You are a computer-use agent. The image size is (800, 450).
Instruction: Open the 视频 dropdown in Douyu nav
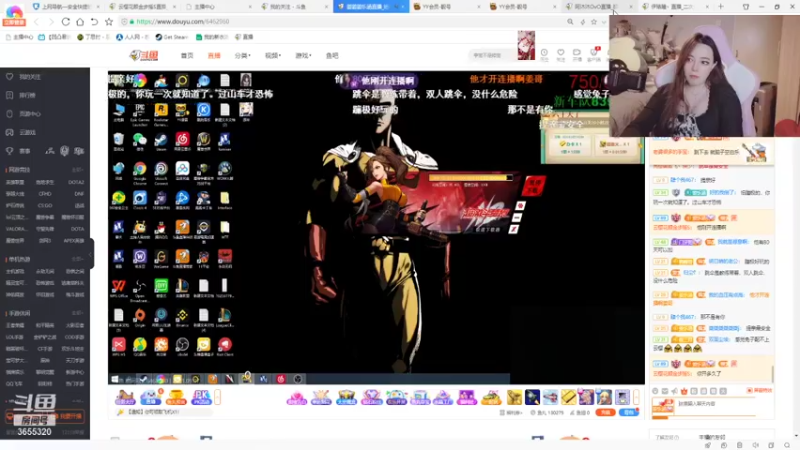click(273, 56)
